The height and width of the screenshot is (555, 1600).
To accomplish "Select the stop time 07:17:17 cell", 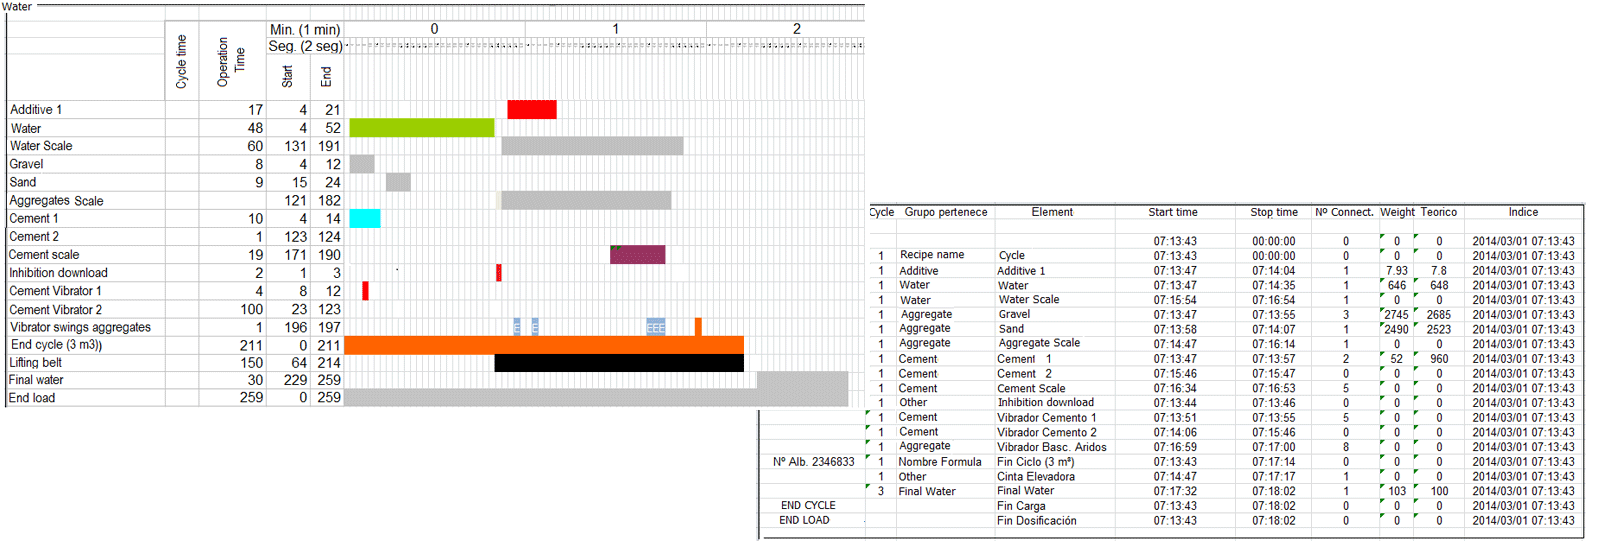I will (x=1274, y=477).
